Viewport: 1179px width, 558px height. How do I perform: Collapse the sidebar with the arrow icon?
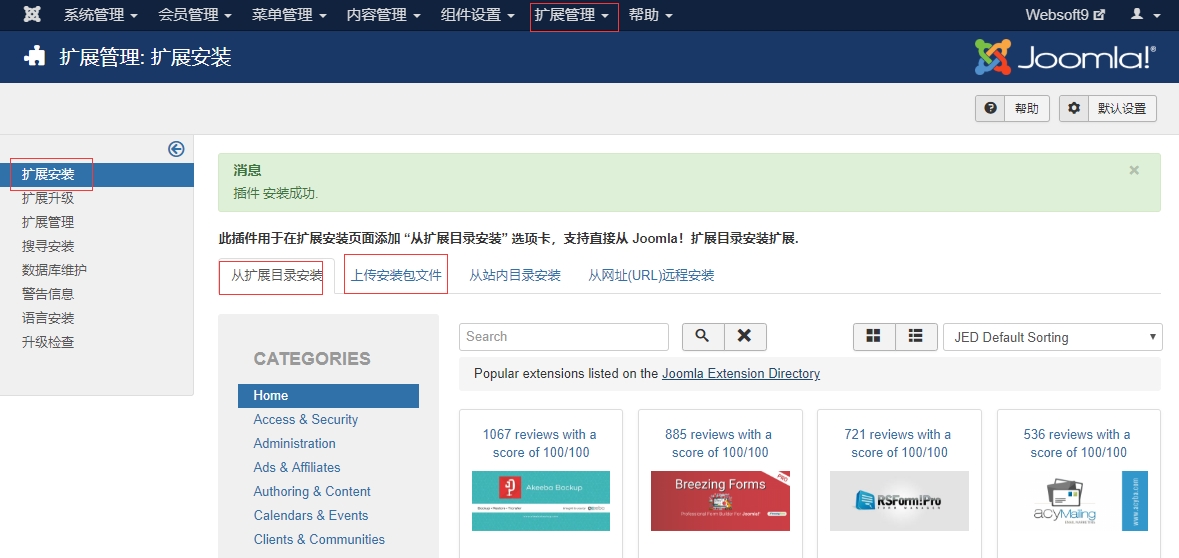176,149
